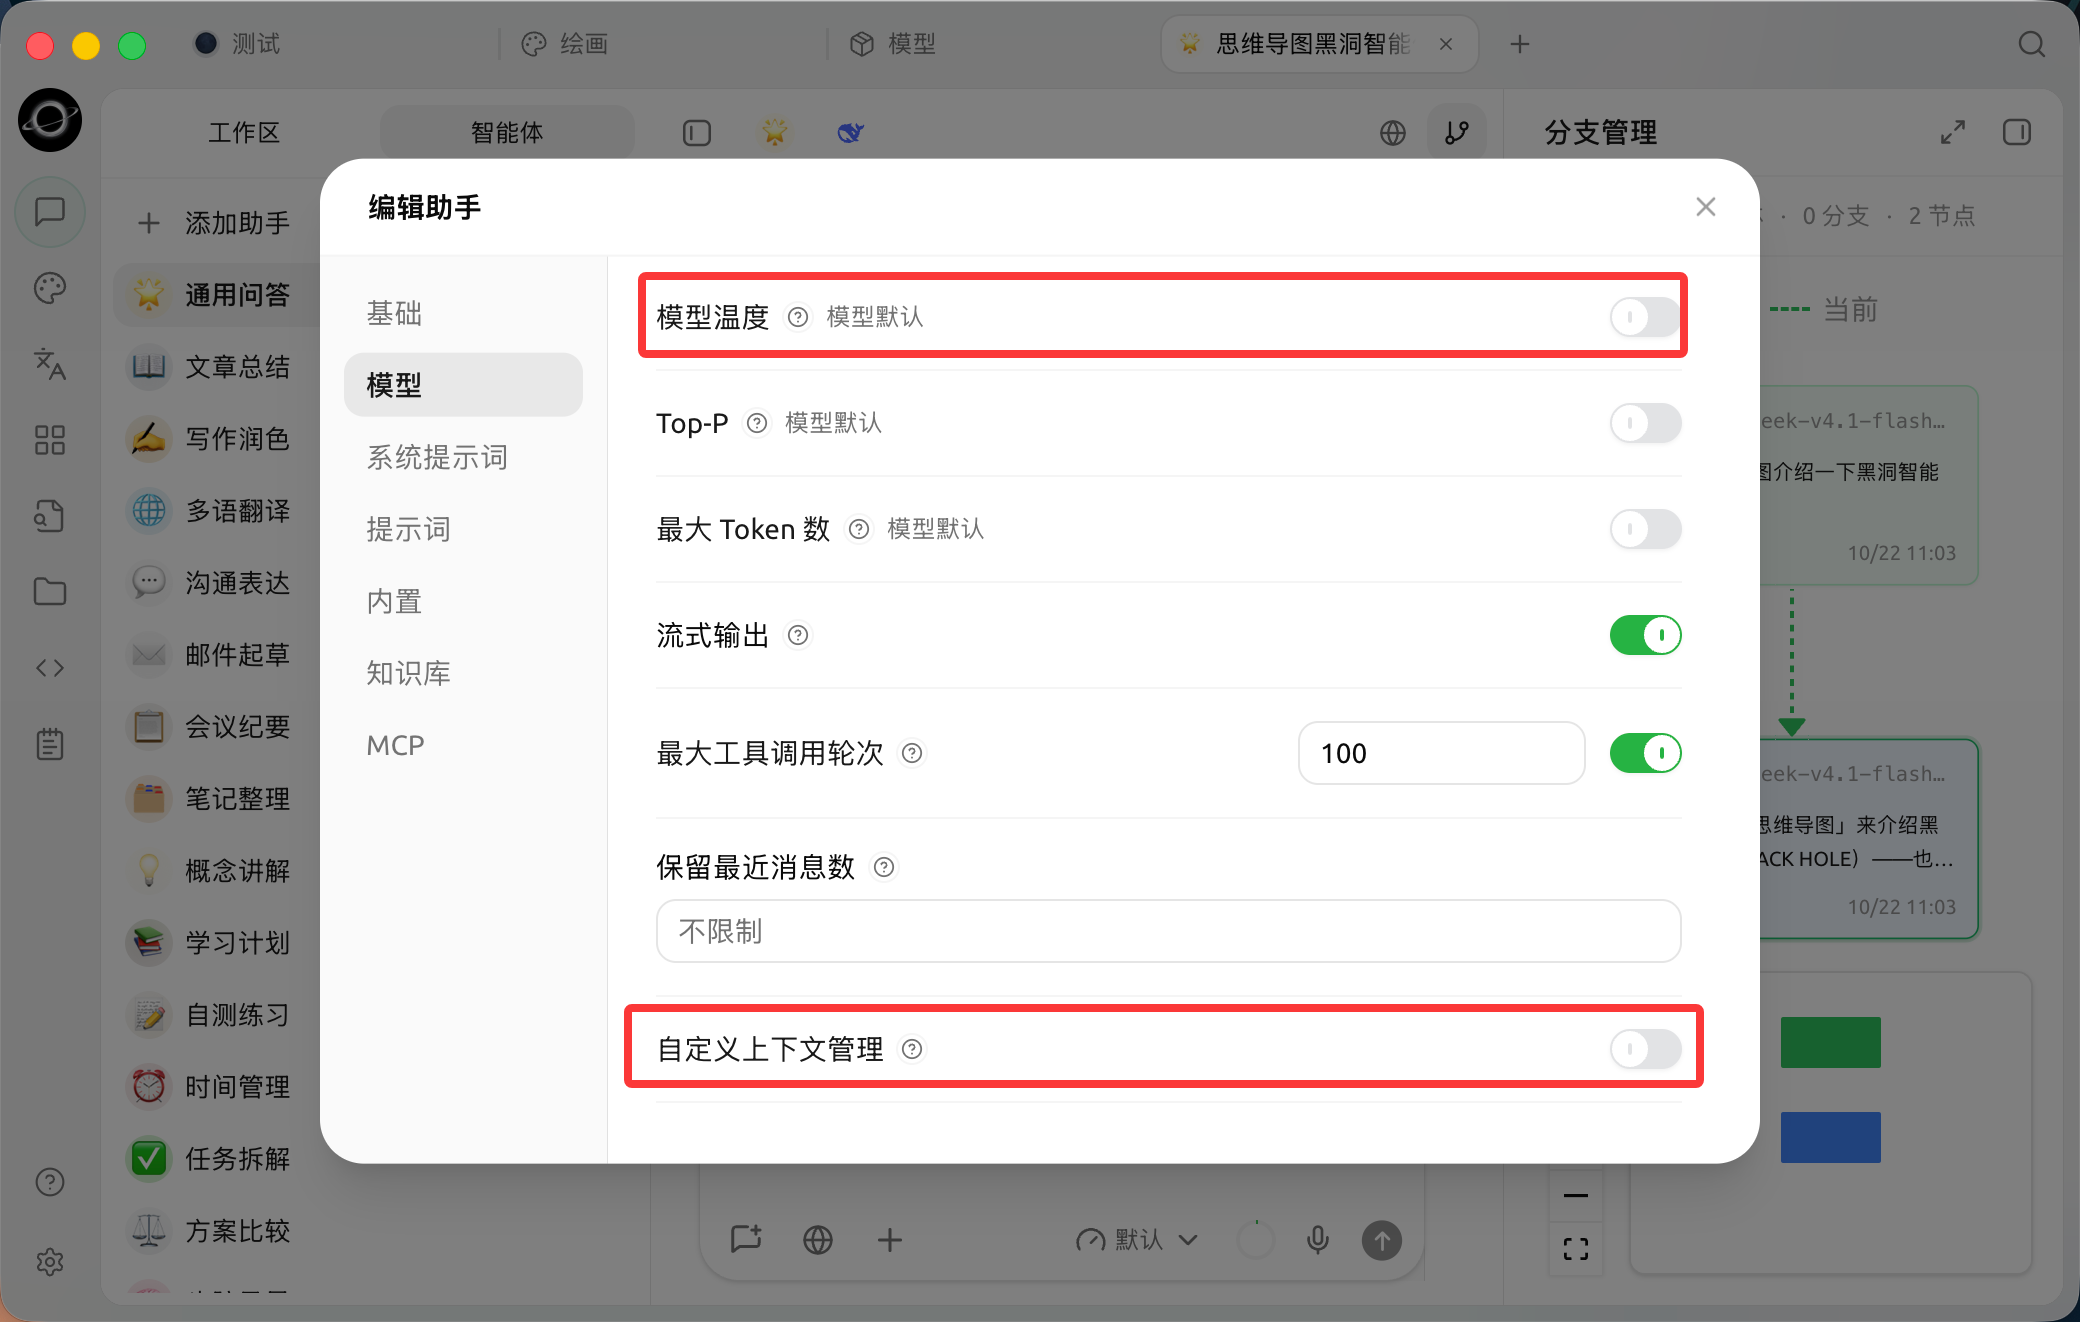Click 添加助手 button

click(x=213, y=222)
